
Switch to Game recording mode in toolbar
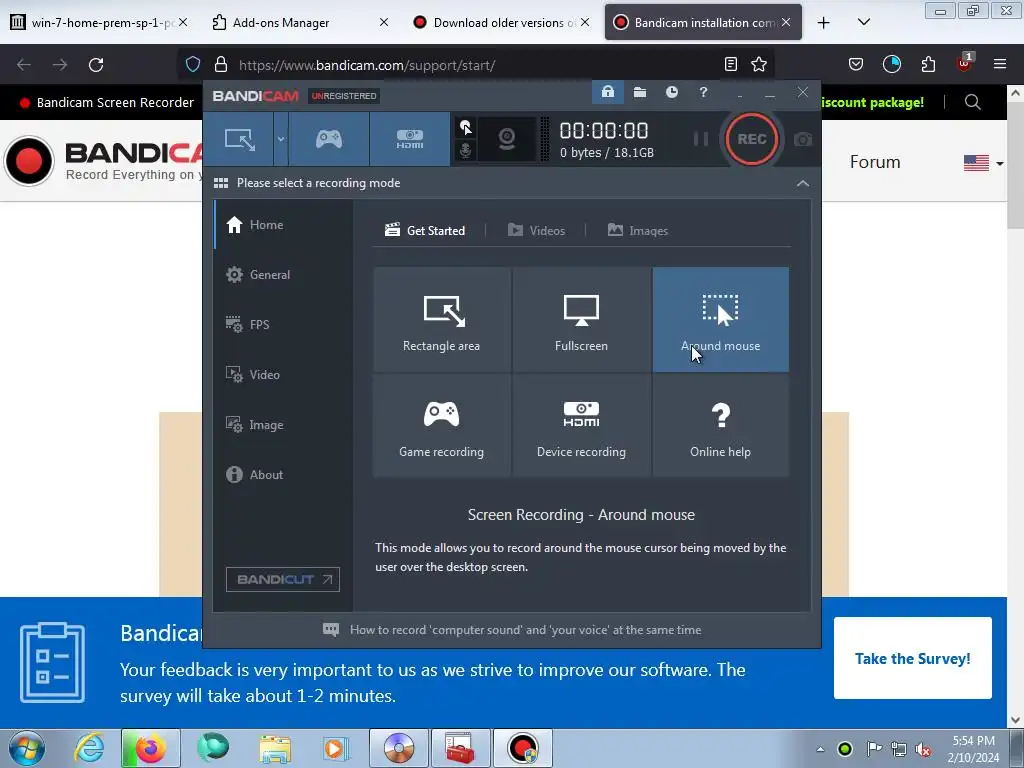[x=328, y=139]
